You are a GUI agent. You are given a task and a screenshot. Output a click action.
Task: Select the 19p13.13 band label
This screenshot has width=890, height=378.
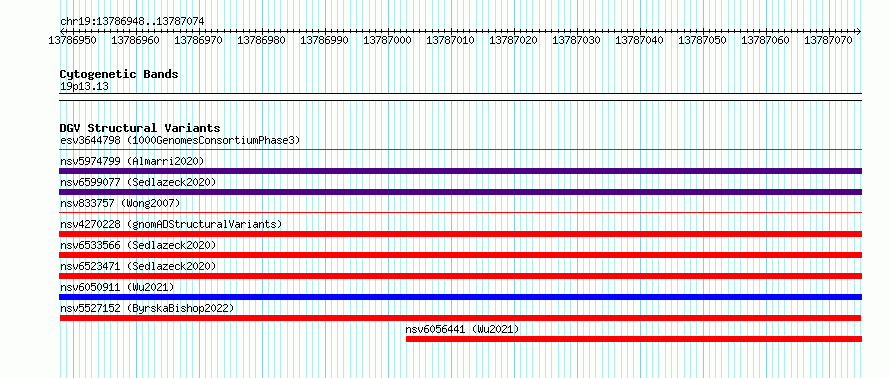click(84, 87)
